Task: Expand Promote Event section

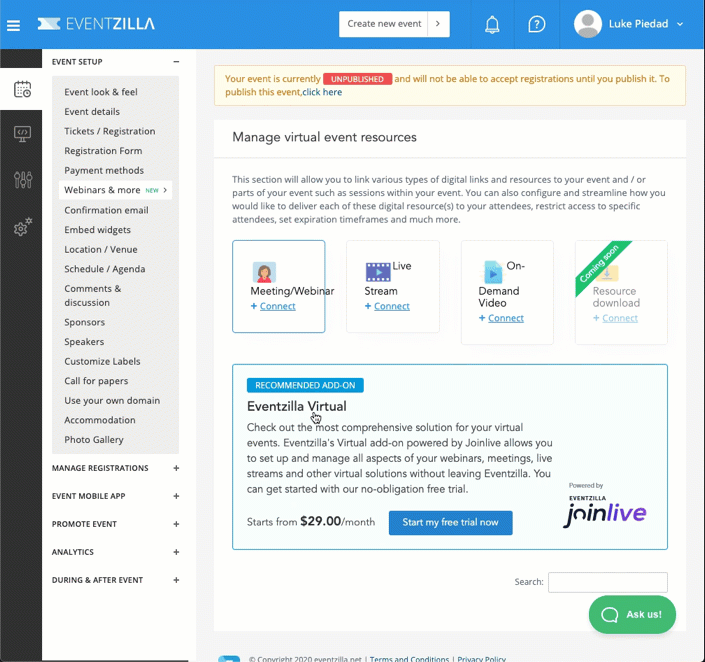Action: [x=176, y=524]
